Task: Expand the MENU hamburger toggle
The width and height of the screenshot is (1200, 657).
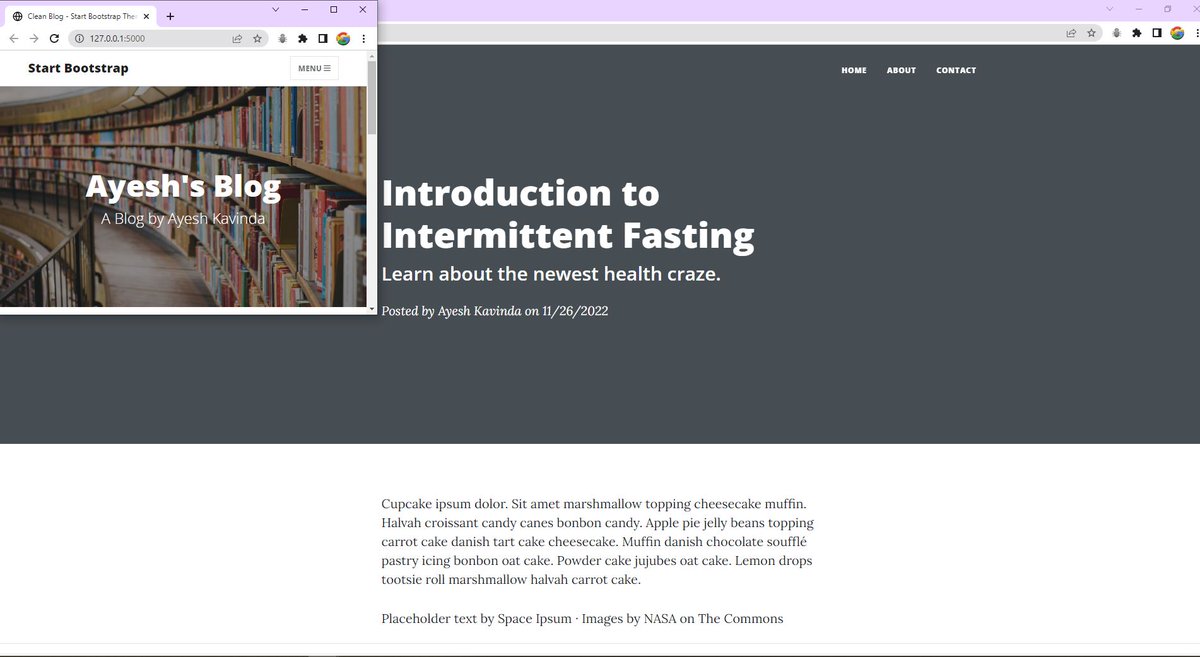Action: 314,68
